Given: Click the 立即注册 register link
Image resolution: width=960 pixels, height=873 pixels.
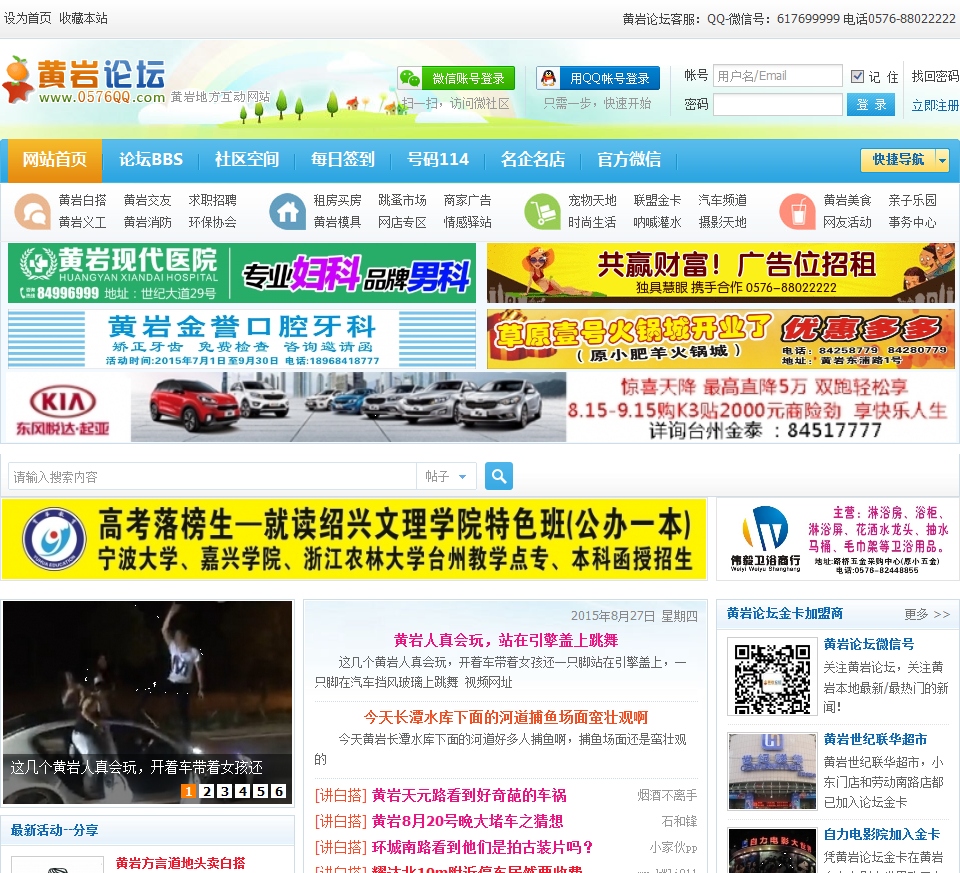Looking at the screenshot, I should 935,105.
